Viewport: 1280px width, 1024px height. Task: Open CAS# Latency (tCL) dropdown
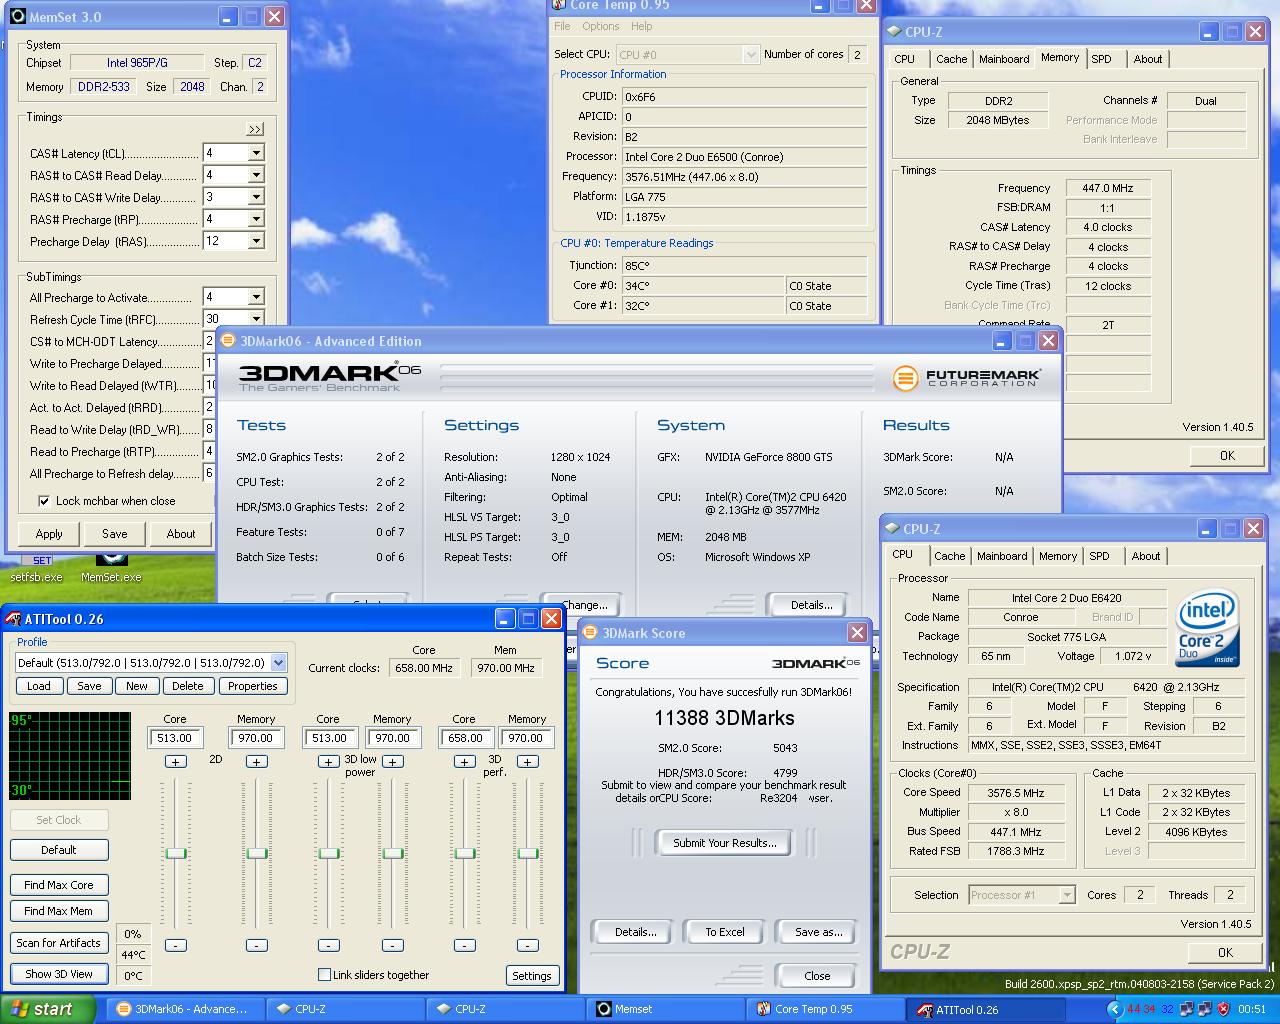(256, 153)
